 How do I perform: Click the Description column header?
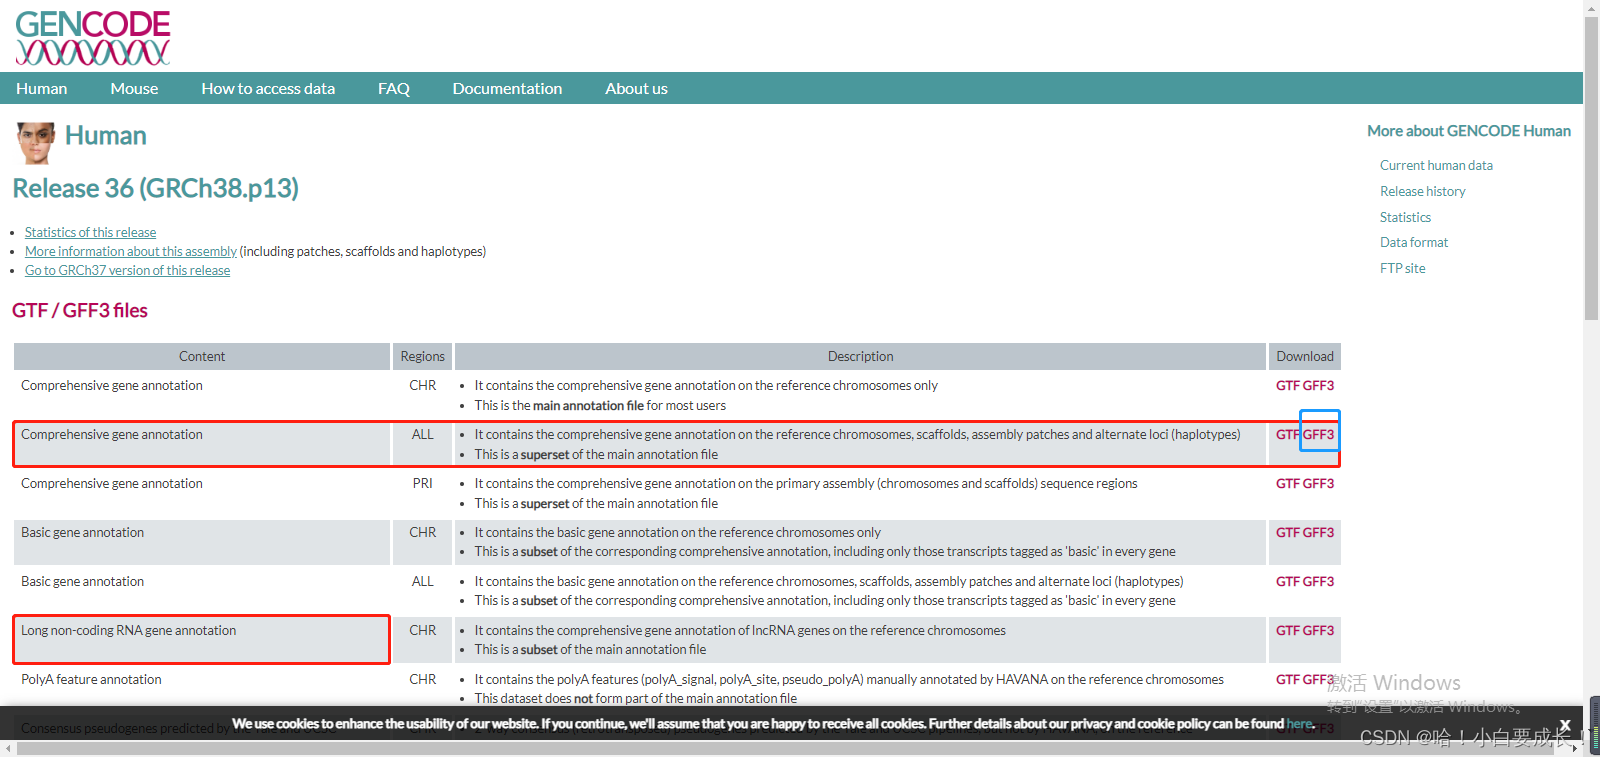(860, 356)
